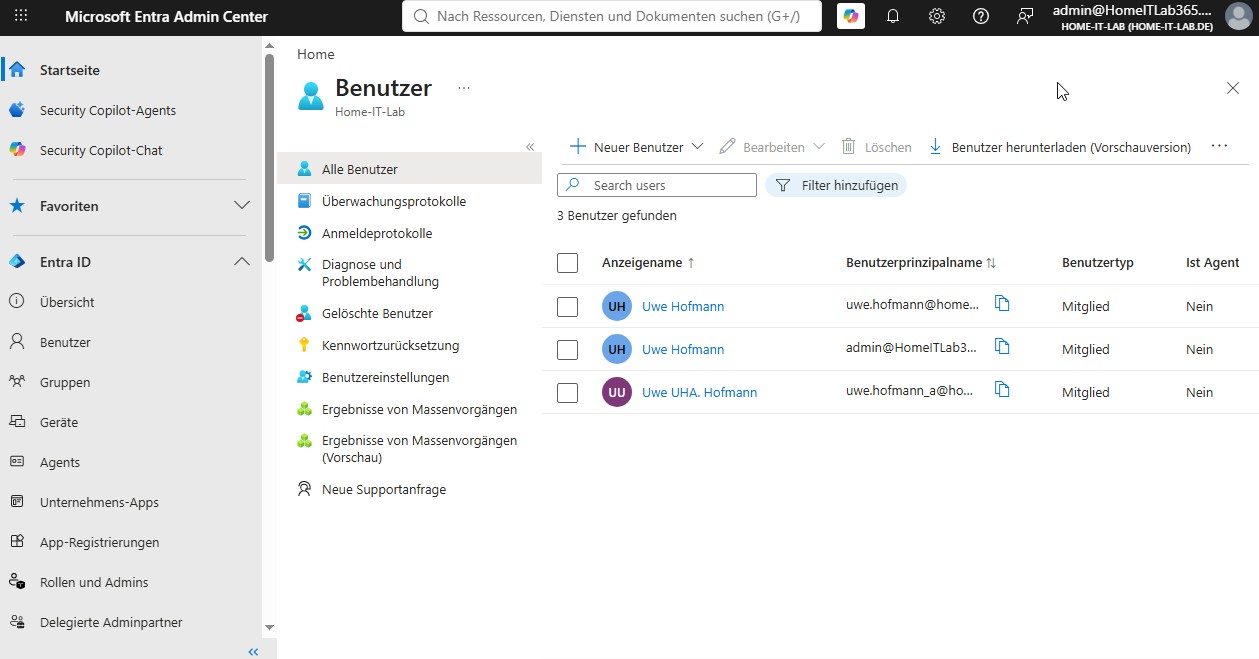Open the account avatar picture
This screenshot has width=1259, height=659.
tap(1238, 17)
